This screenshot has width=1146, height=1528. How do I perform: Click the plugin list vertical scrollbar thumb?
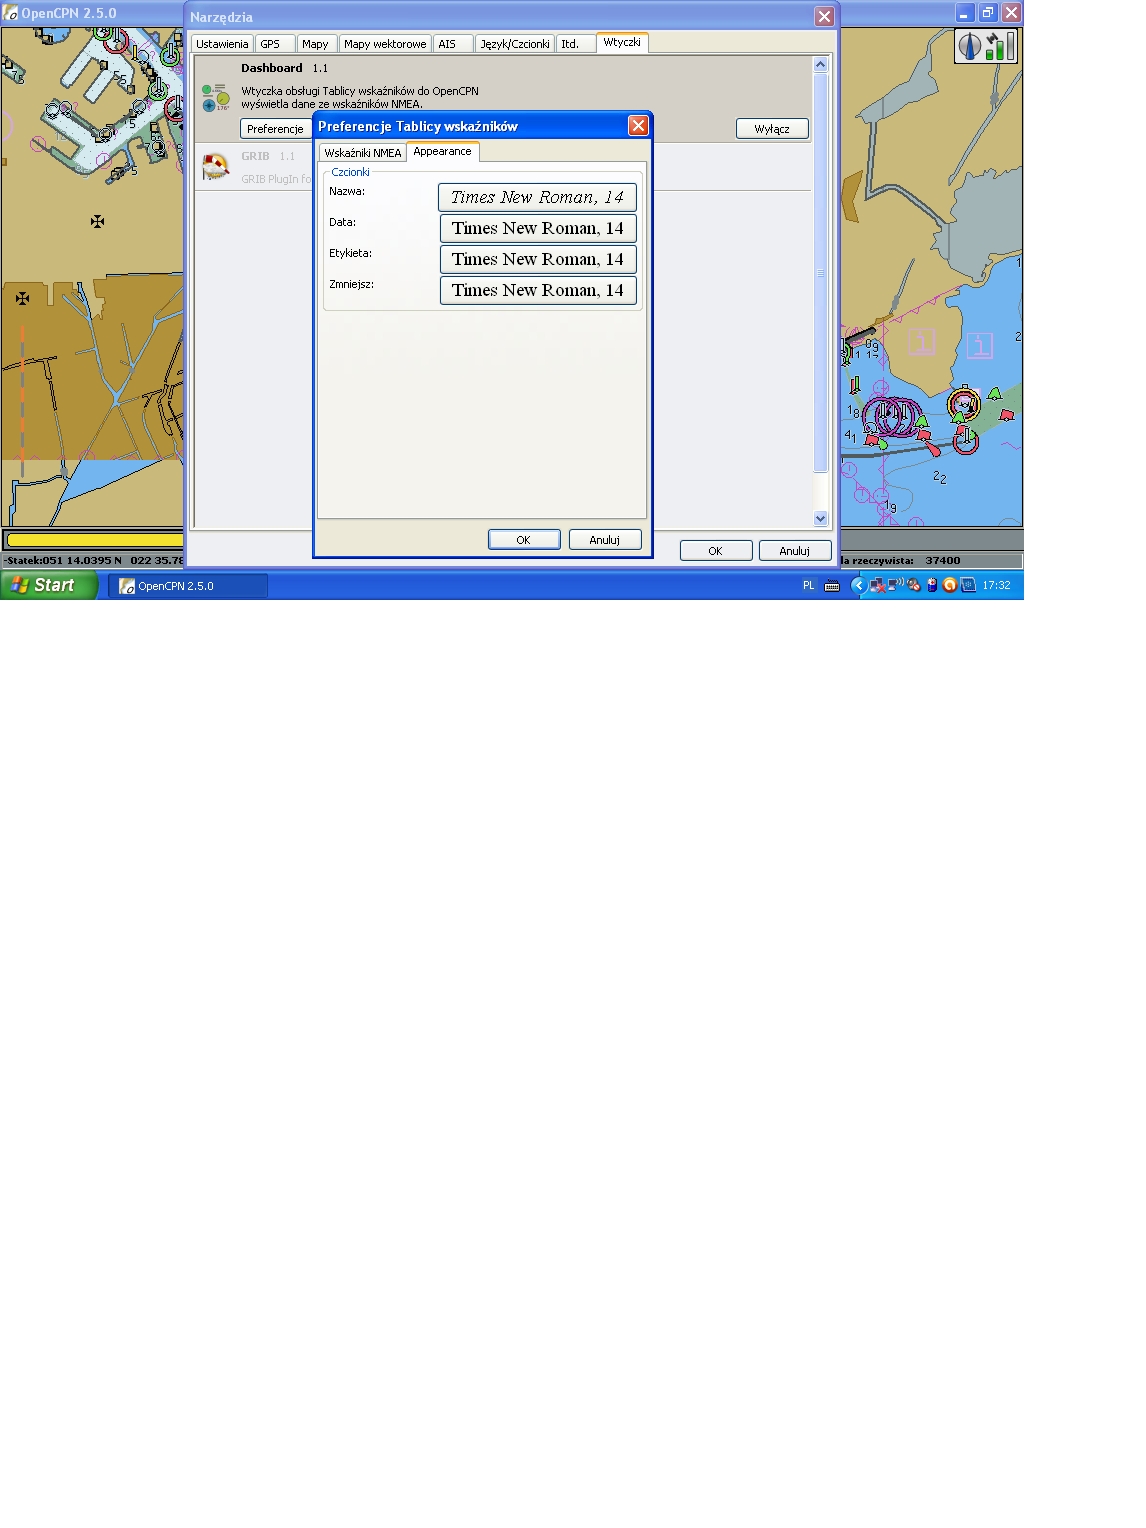[x=821, y=273]
